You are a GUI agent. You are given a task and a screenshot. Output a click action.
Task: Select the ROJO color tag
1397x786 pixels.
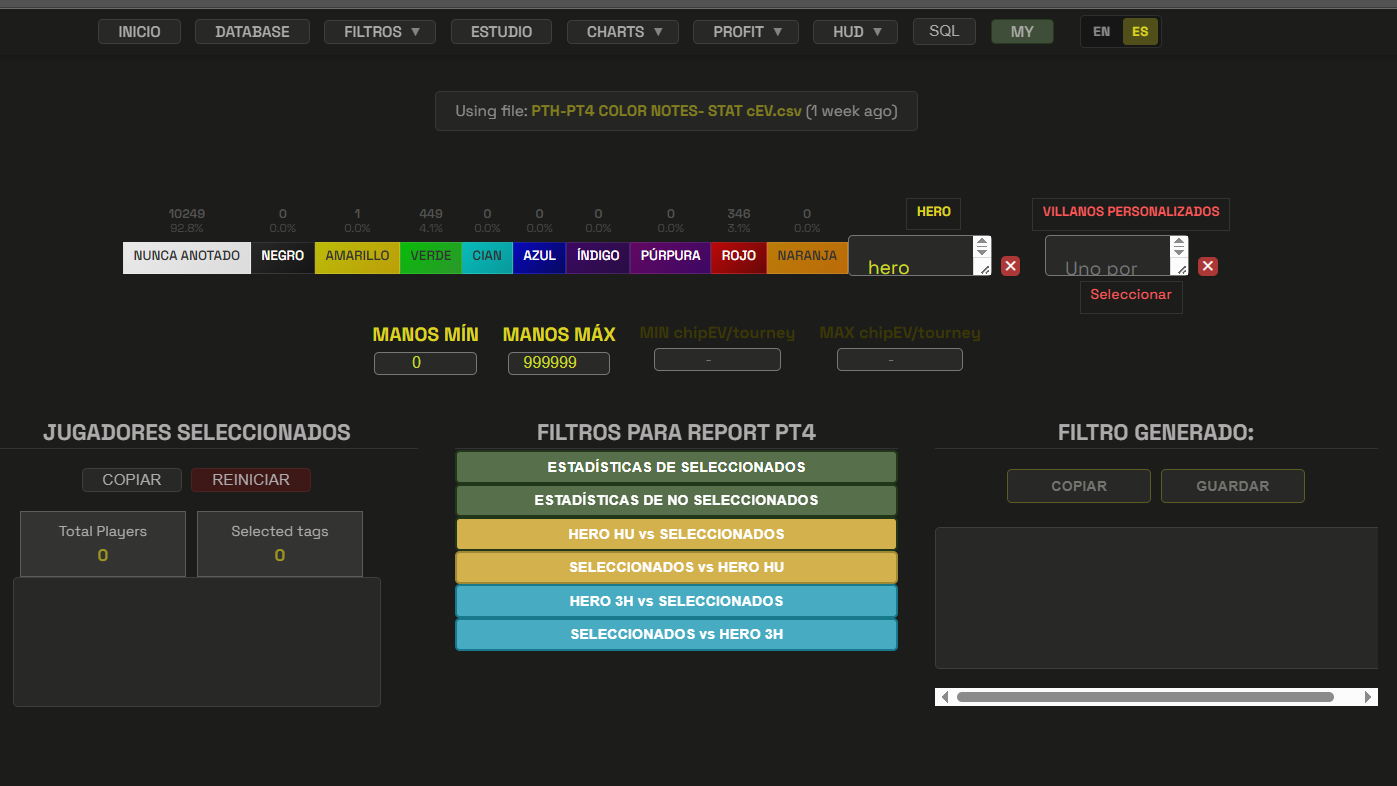point(739,256)
